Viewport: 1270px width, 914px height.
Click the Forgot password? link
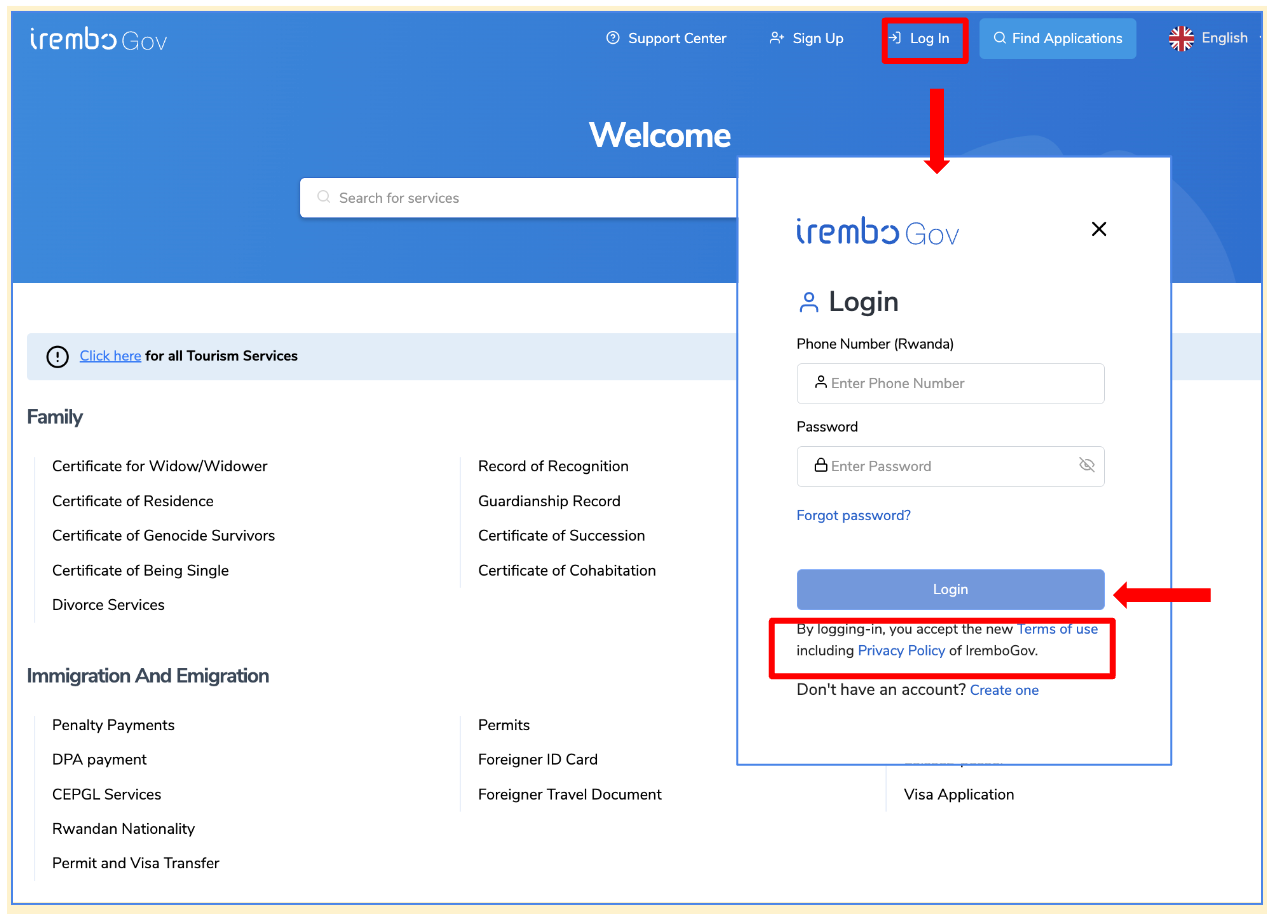[x=853, y=515]
